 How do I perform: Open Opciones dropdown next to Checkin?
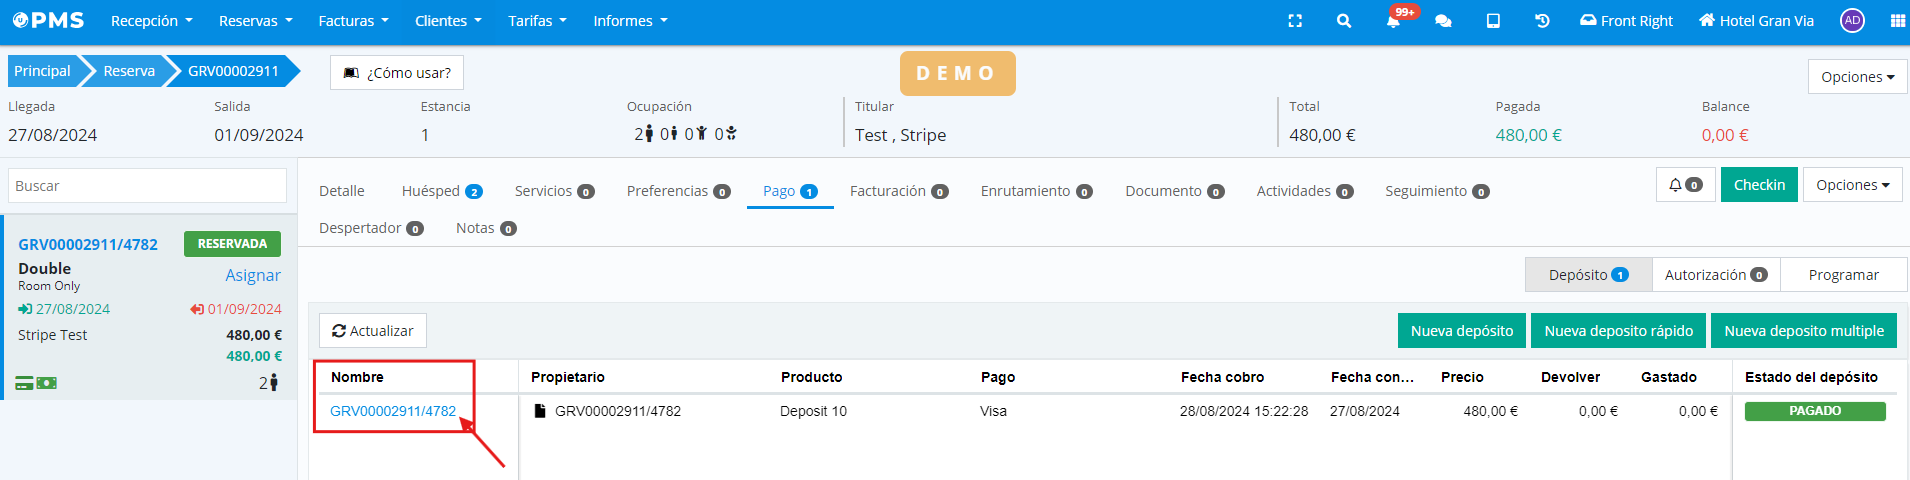[x=1852, y=185]
